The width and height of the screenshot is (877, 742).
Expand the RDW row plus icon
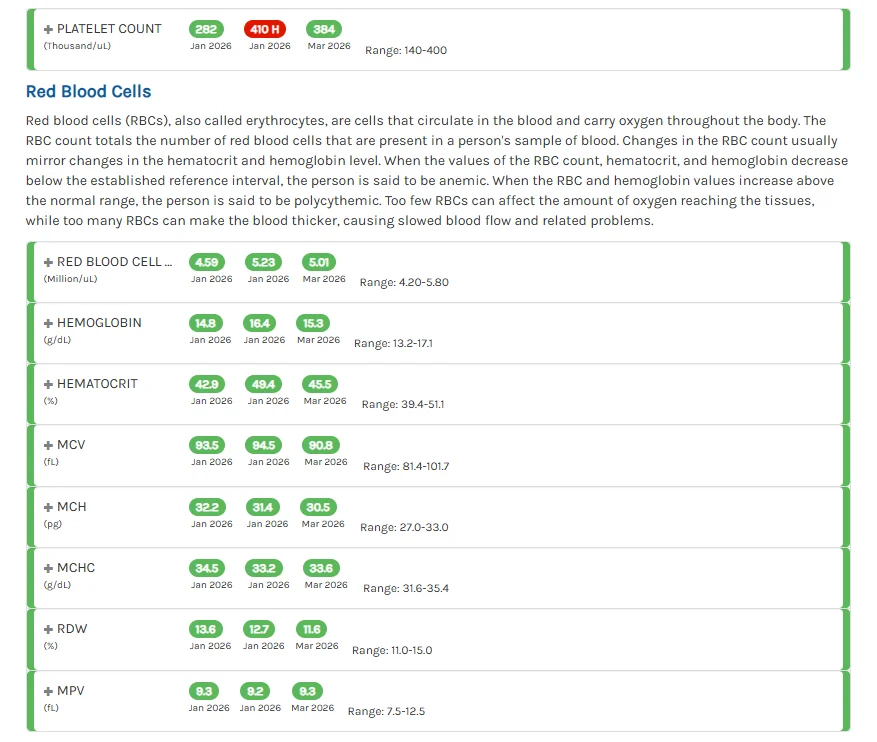pyautogui.click(x=49, y=629)
